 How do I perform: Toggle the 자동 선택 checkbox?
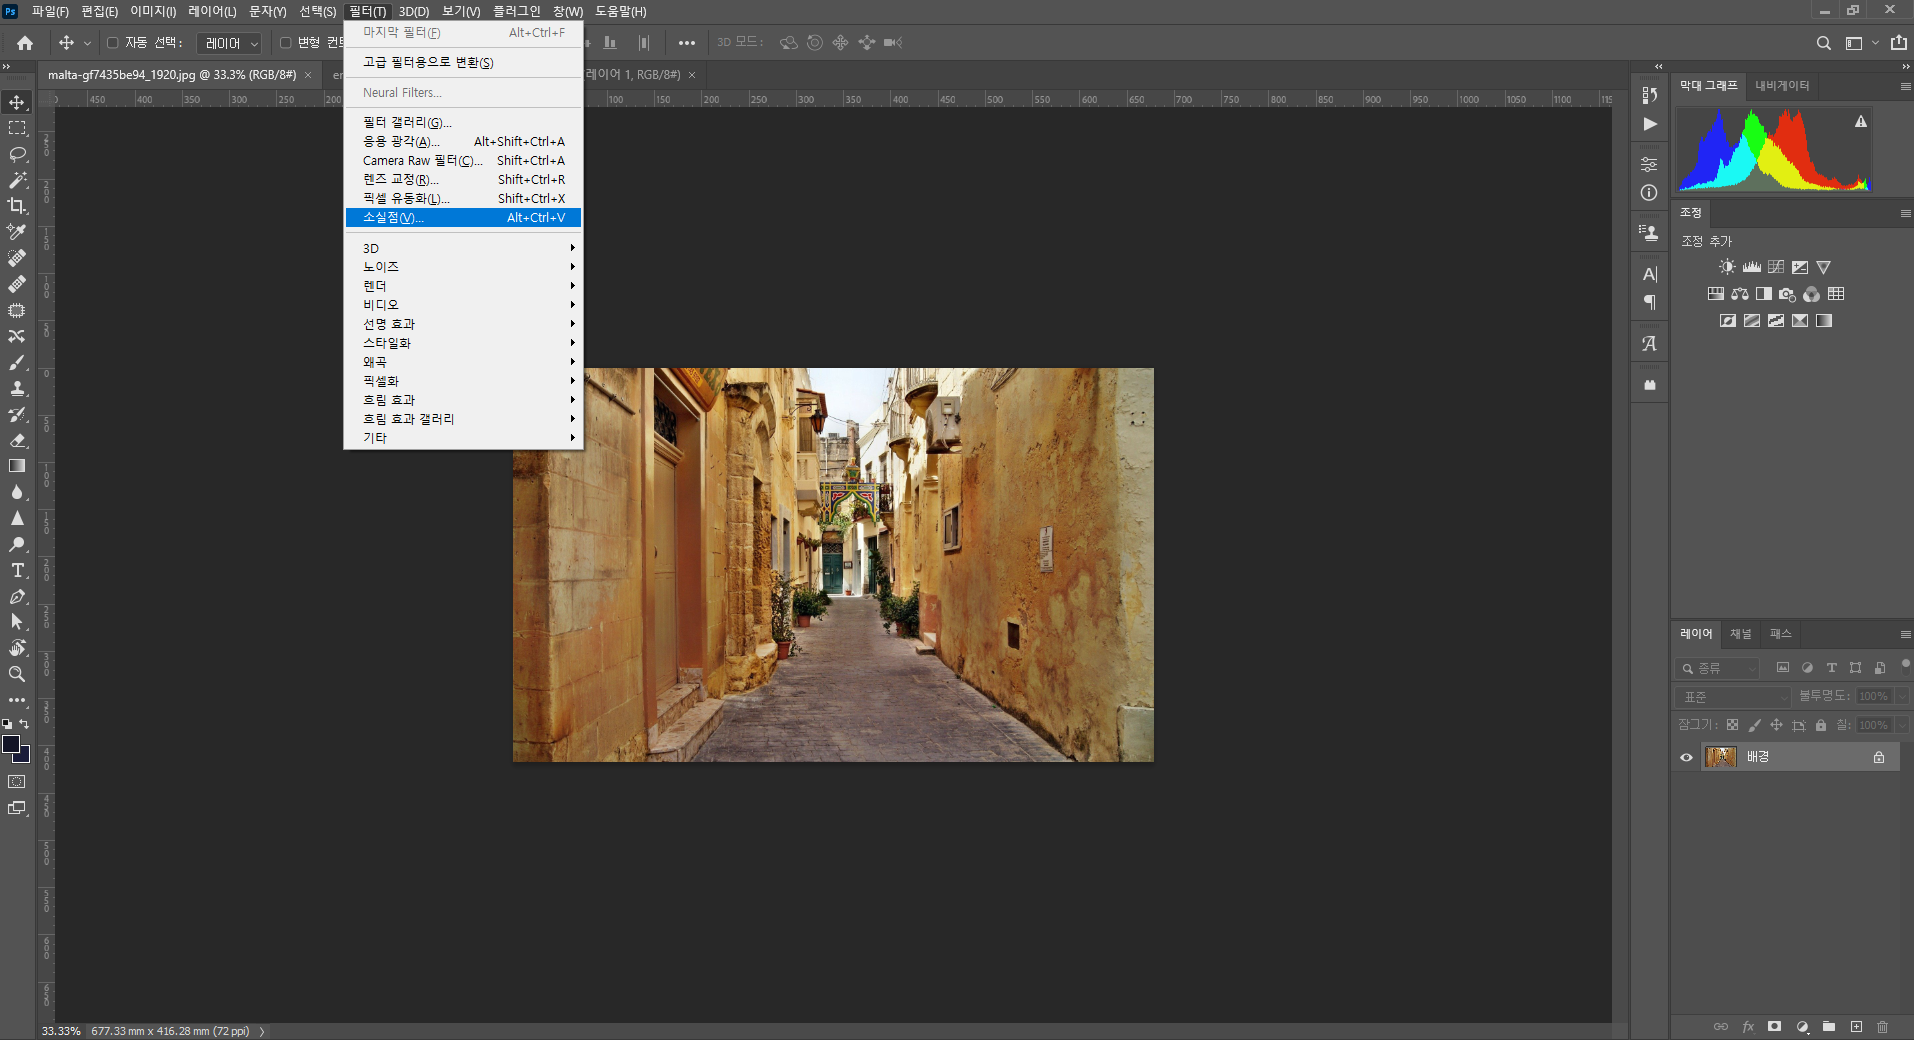point(113,43)
